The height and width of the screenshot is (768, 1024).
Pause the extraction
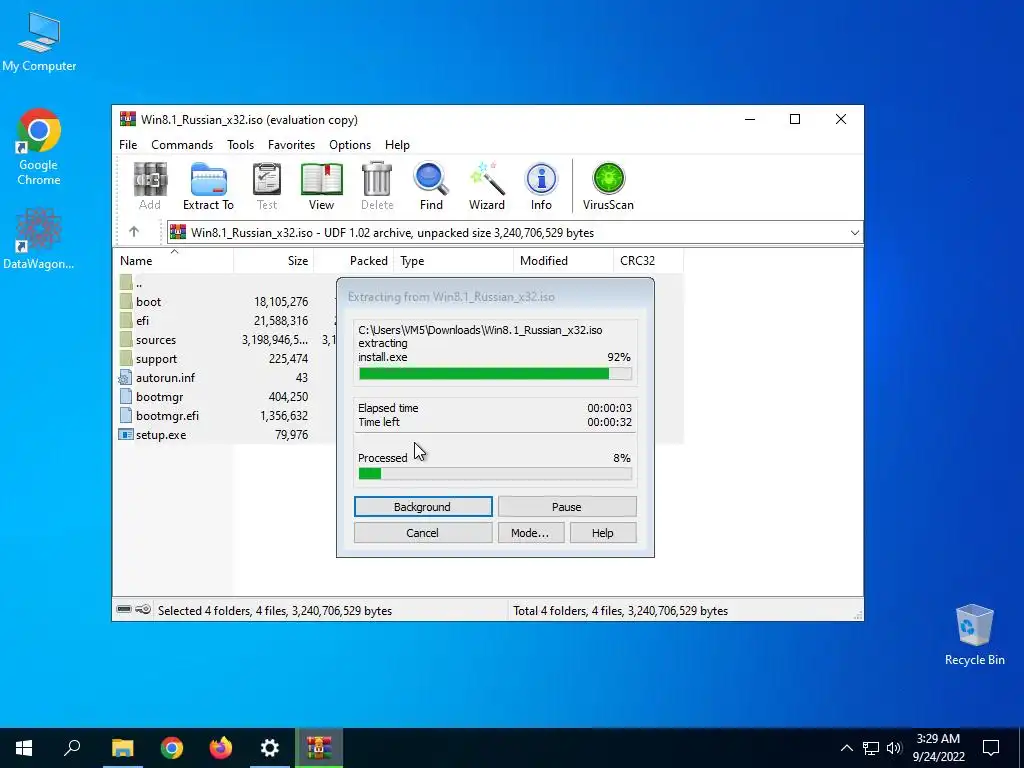pos(567,507)
